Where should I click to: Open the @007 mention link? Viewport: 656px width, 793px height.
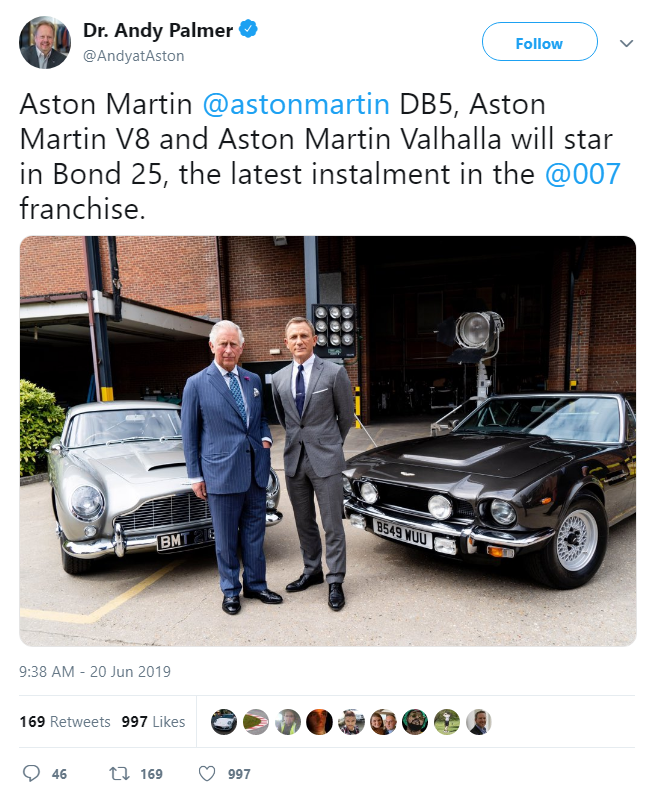[583, 174]
